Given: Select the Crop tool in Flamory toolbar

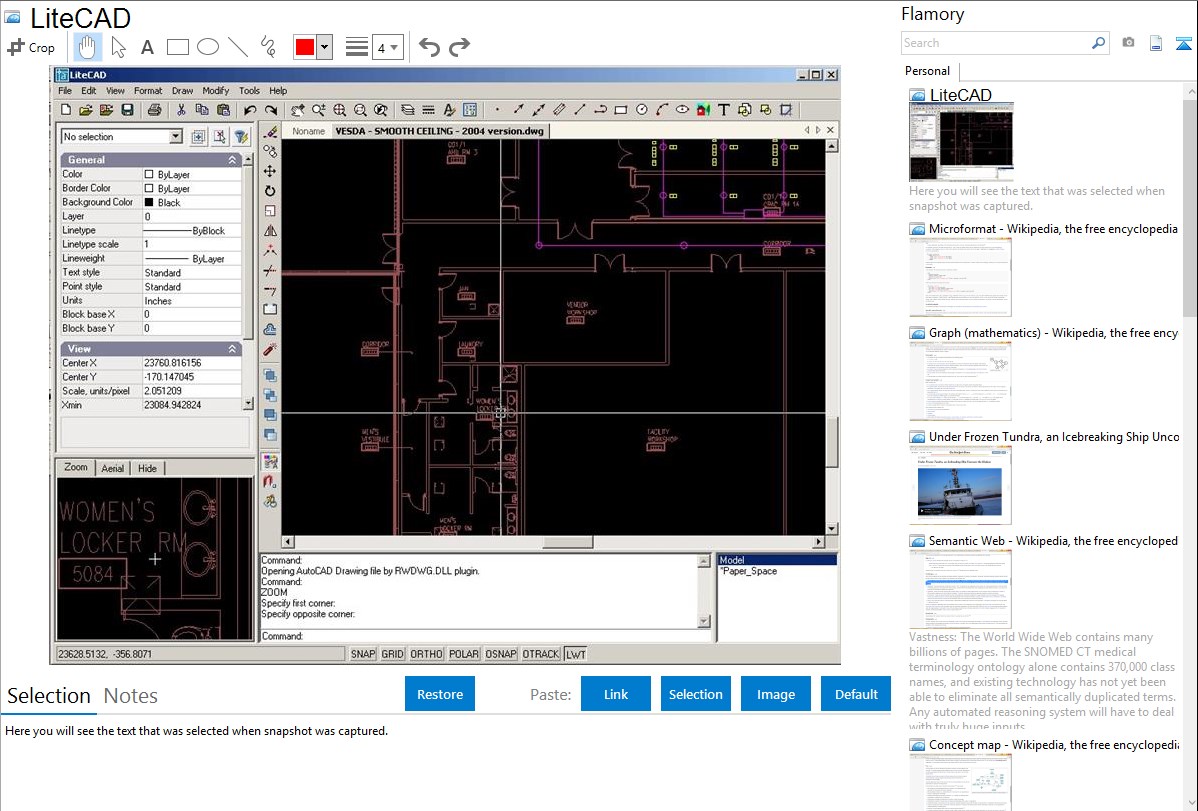Looking at the screenshot, I should click(31, 47).
